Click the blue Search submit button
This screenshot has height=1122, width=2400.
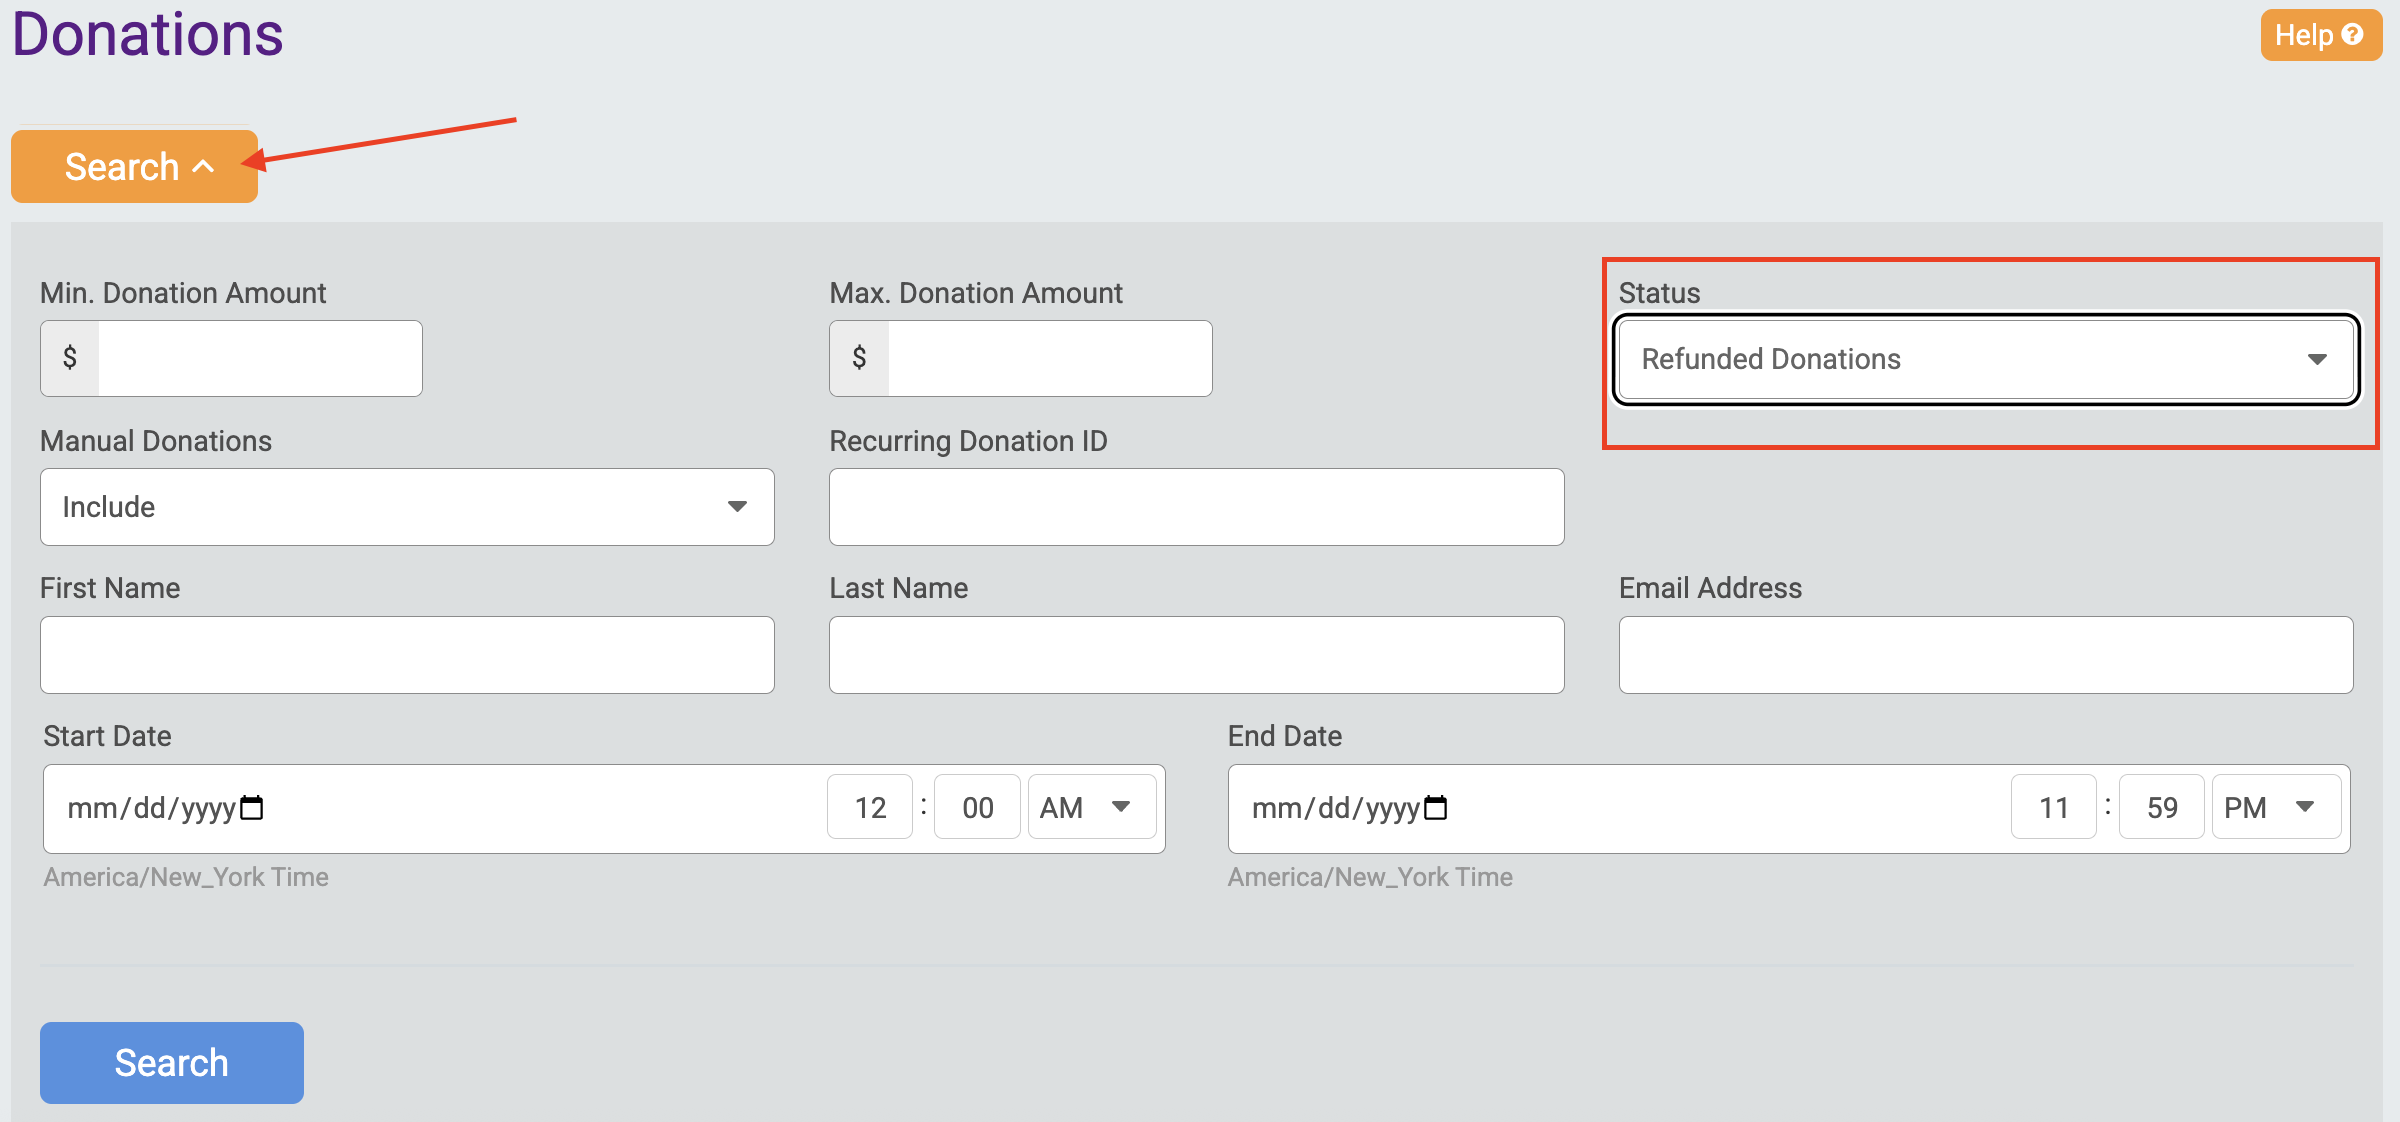tap(172, 1062)
